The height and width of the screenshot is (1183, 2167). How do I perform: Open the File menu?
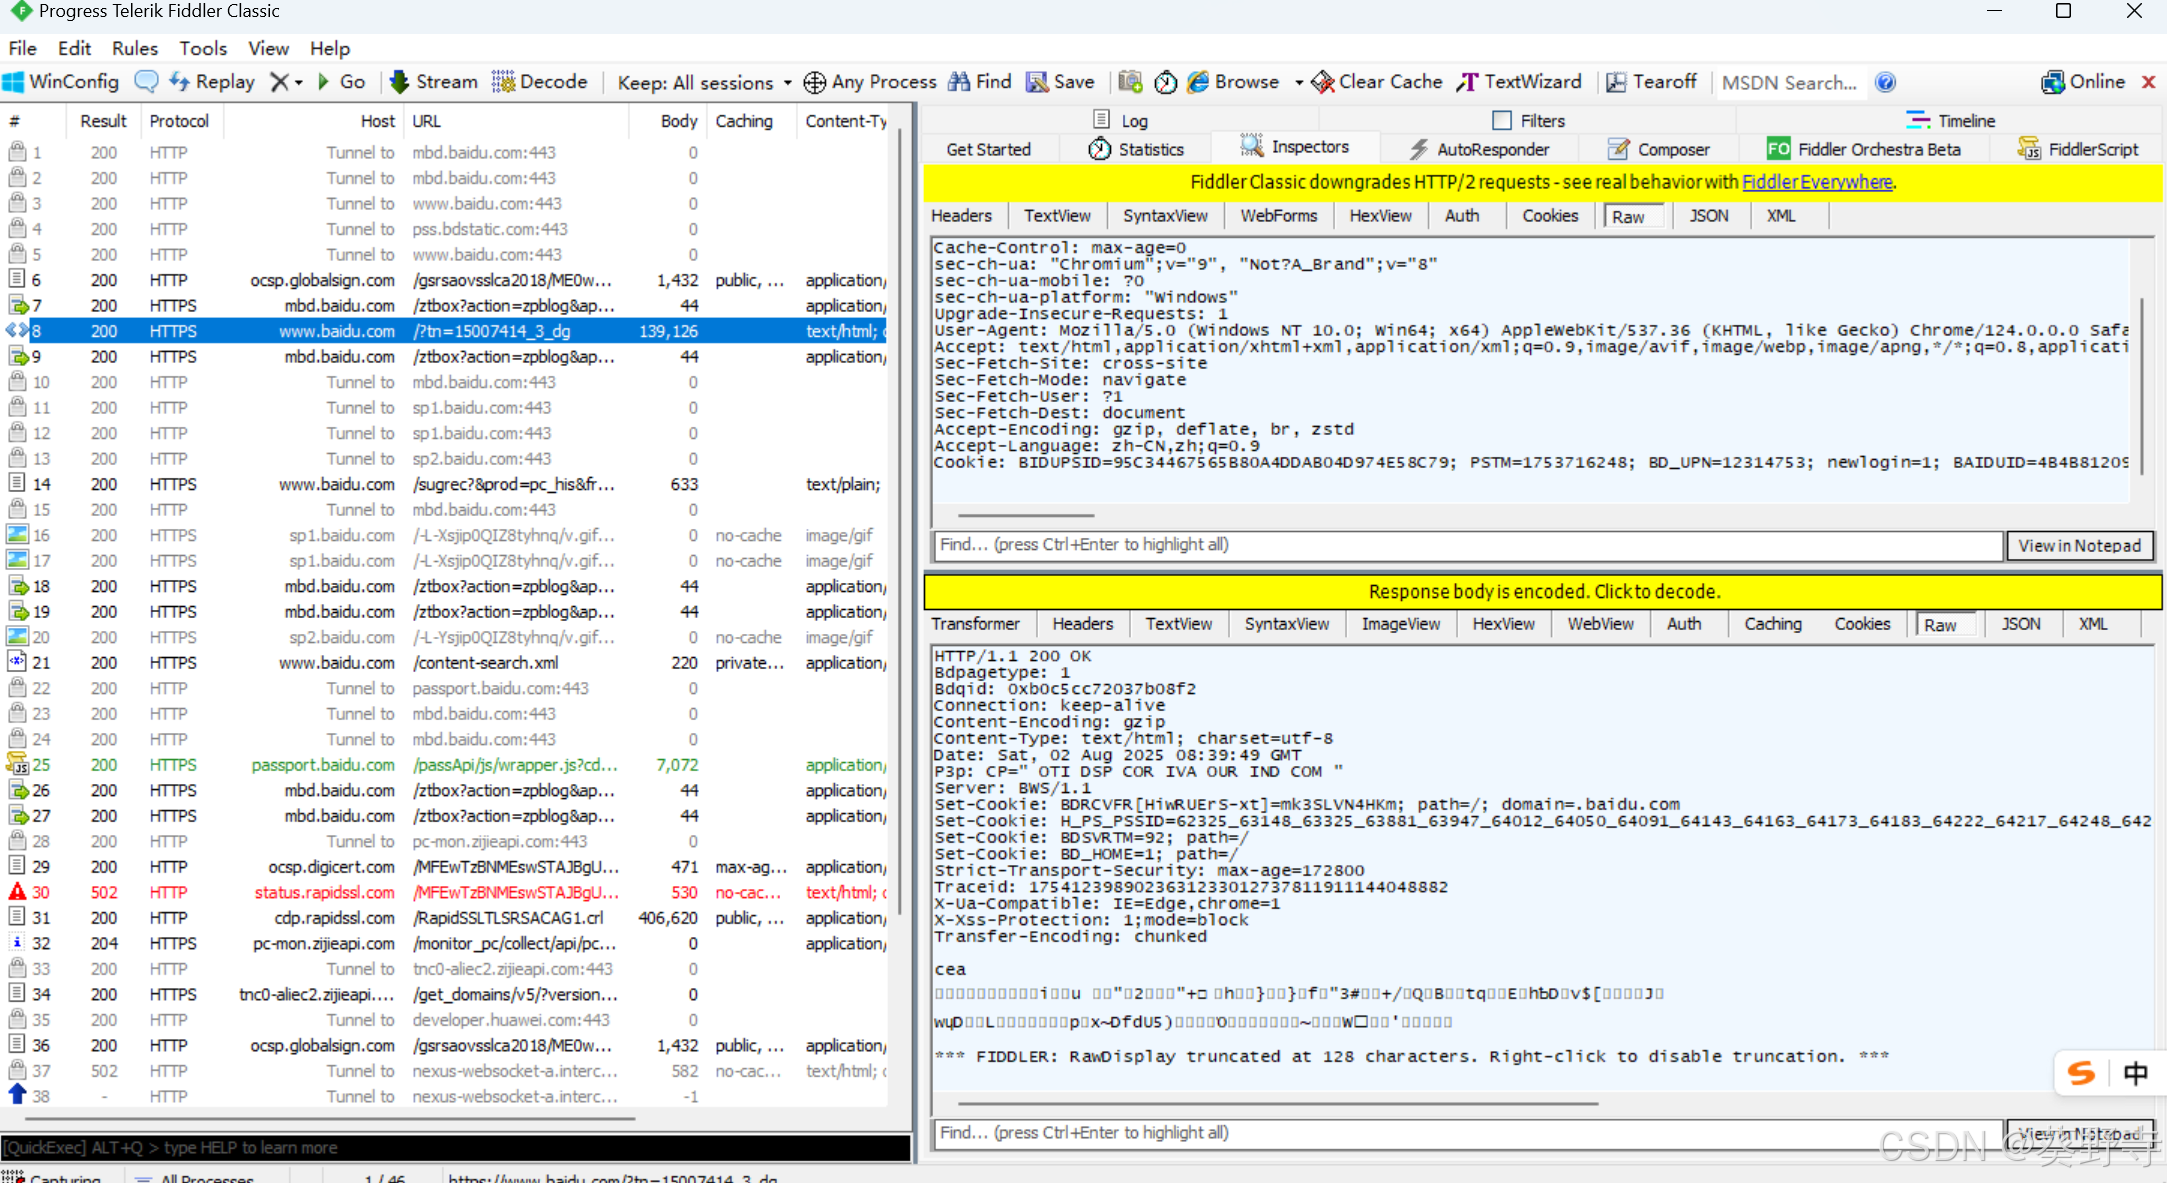[22, 48]
